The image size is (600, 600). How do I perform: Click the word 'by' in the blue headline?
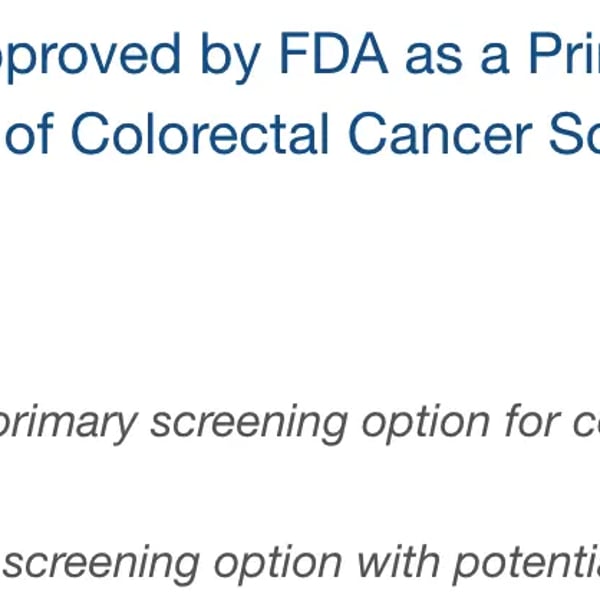[x=231, y=57]
